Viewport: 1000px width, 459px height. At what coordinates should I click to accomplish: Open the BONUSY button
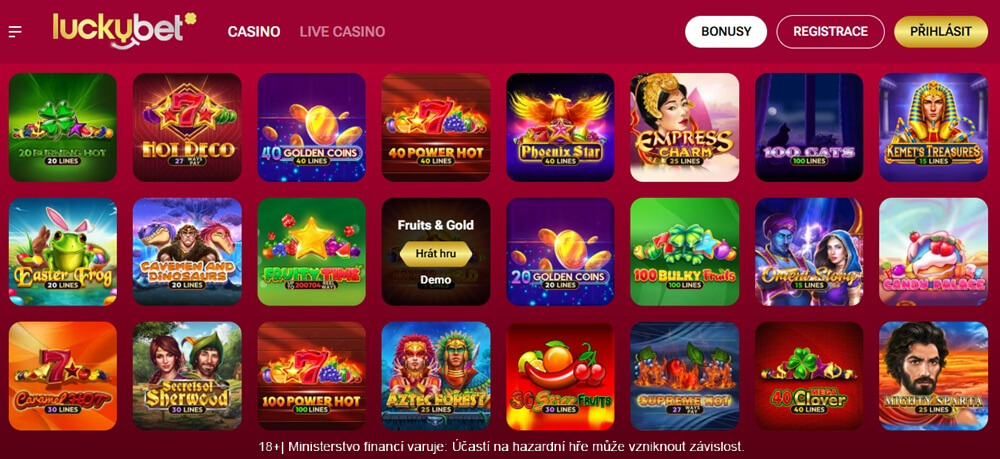[x=726, y=32]
